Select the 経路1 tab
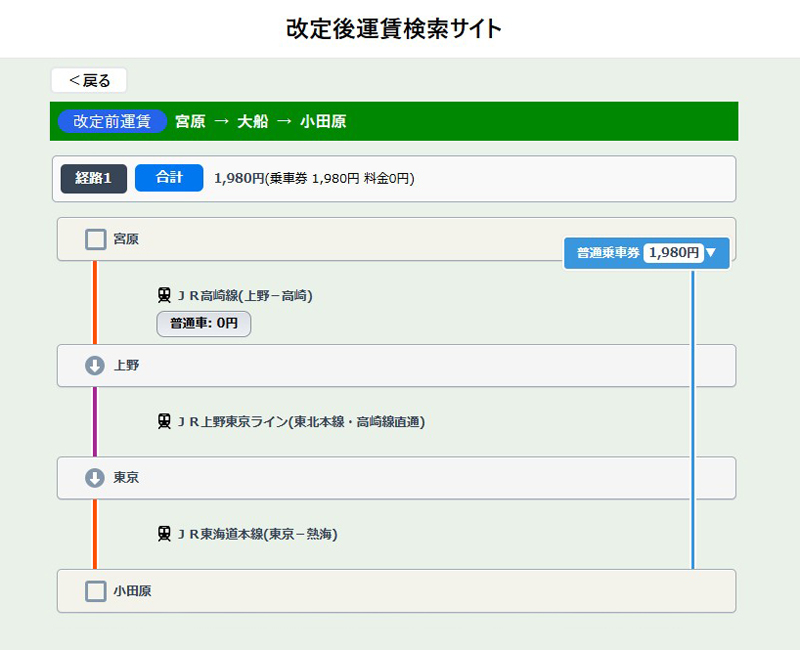The image size is (800, 650). click(x=94, y=178)
